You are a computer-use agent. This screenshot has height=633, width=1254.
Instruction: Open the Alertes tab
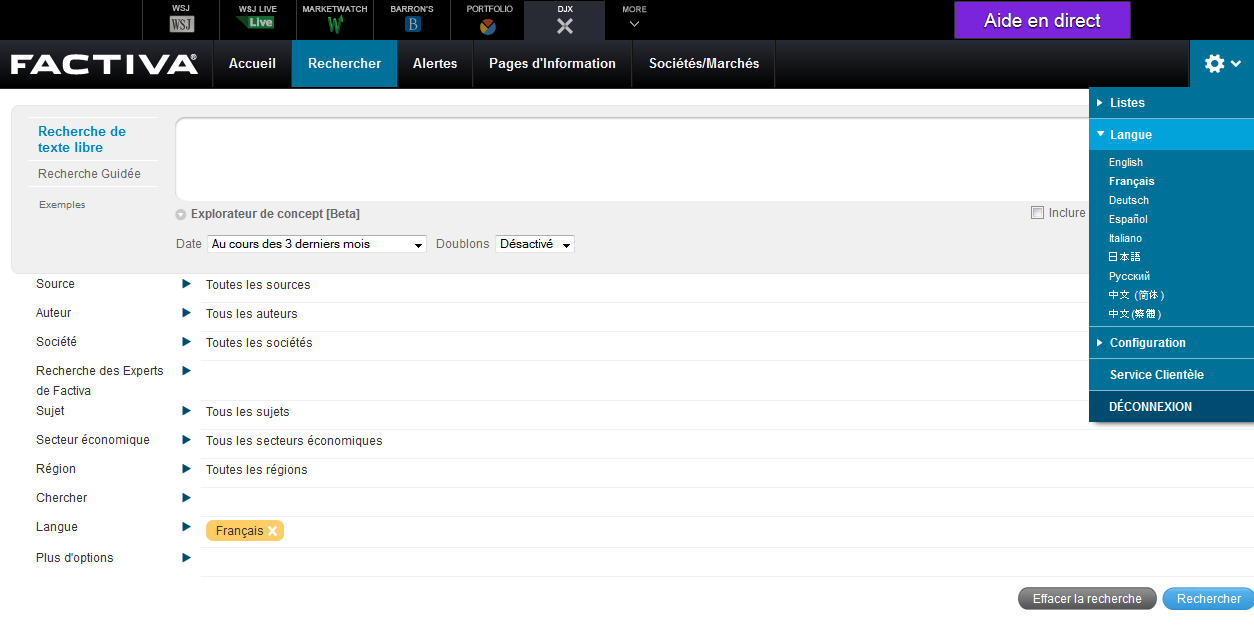click(435, 63)
